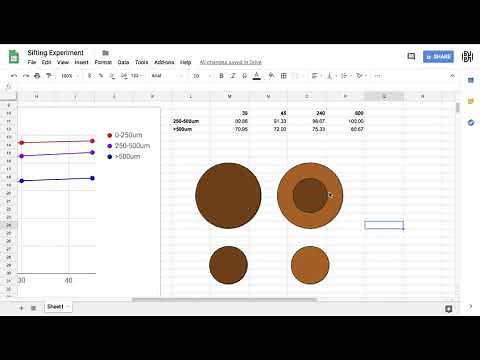
Task: Click the 250-500um legend entry
Action: 129,146
